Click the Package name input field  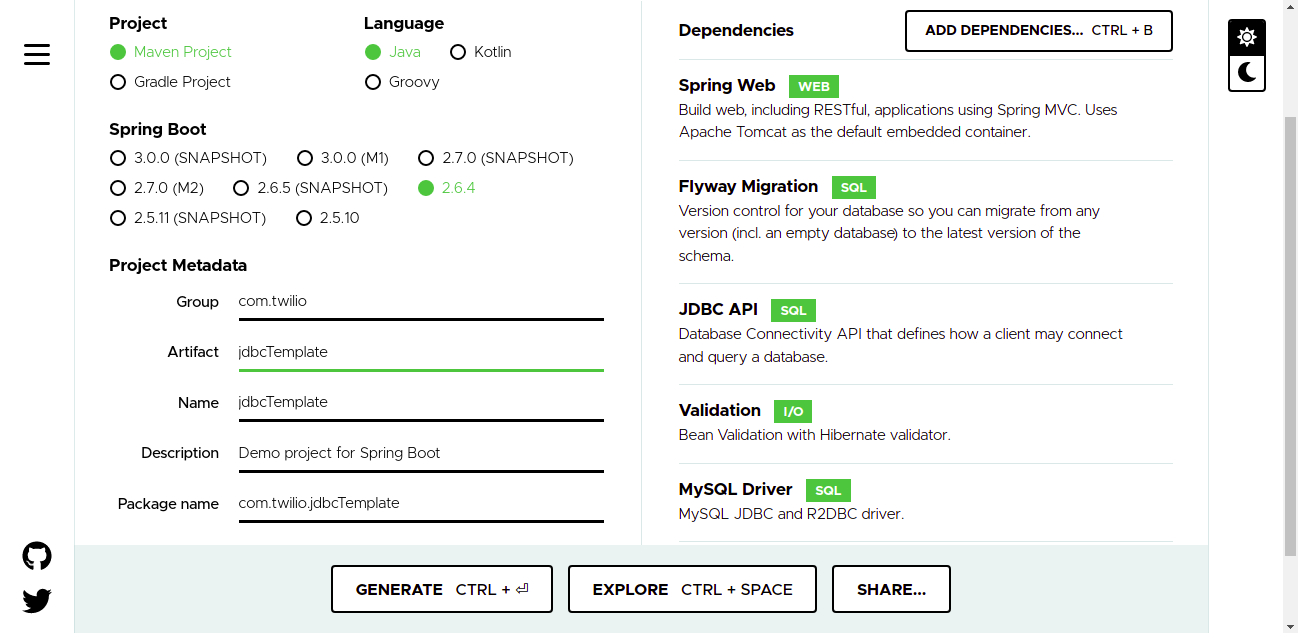(x=421, y=503)
